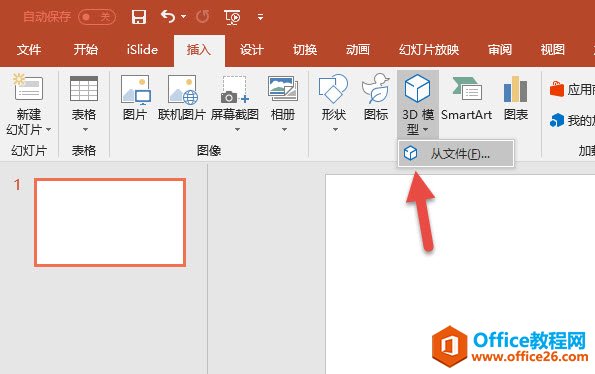Open the 幻灯片放映 tab

click(429, 50)
